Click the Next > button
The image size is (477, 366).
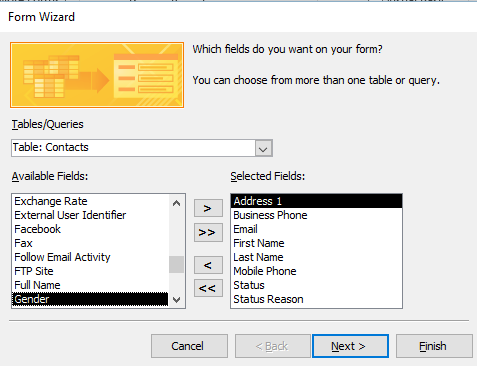(x=350, y=346)
